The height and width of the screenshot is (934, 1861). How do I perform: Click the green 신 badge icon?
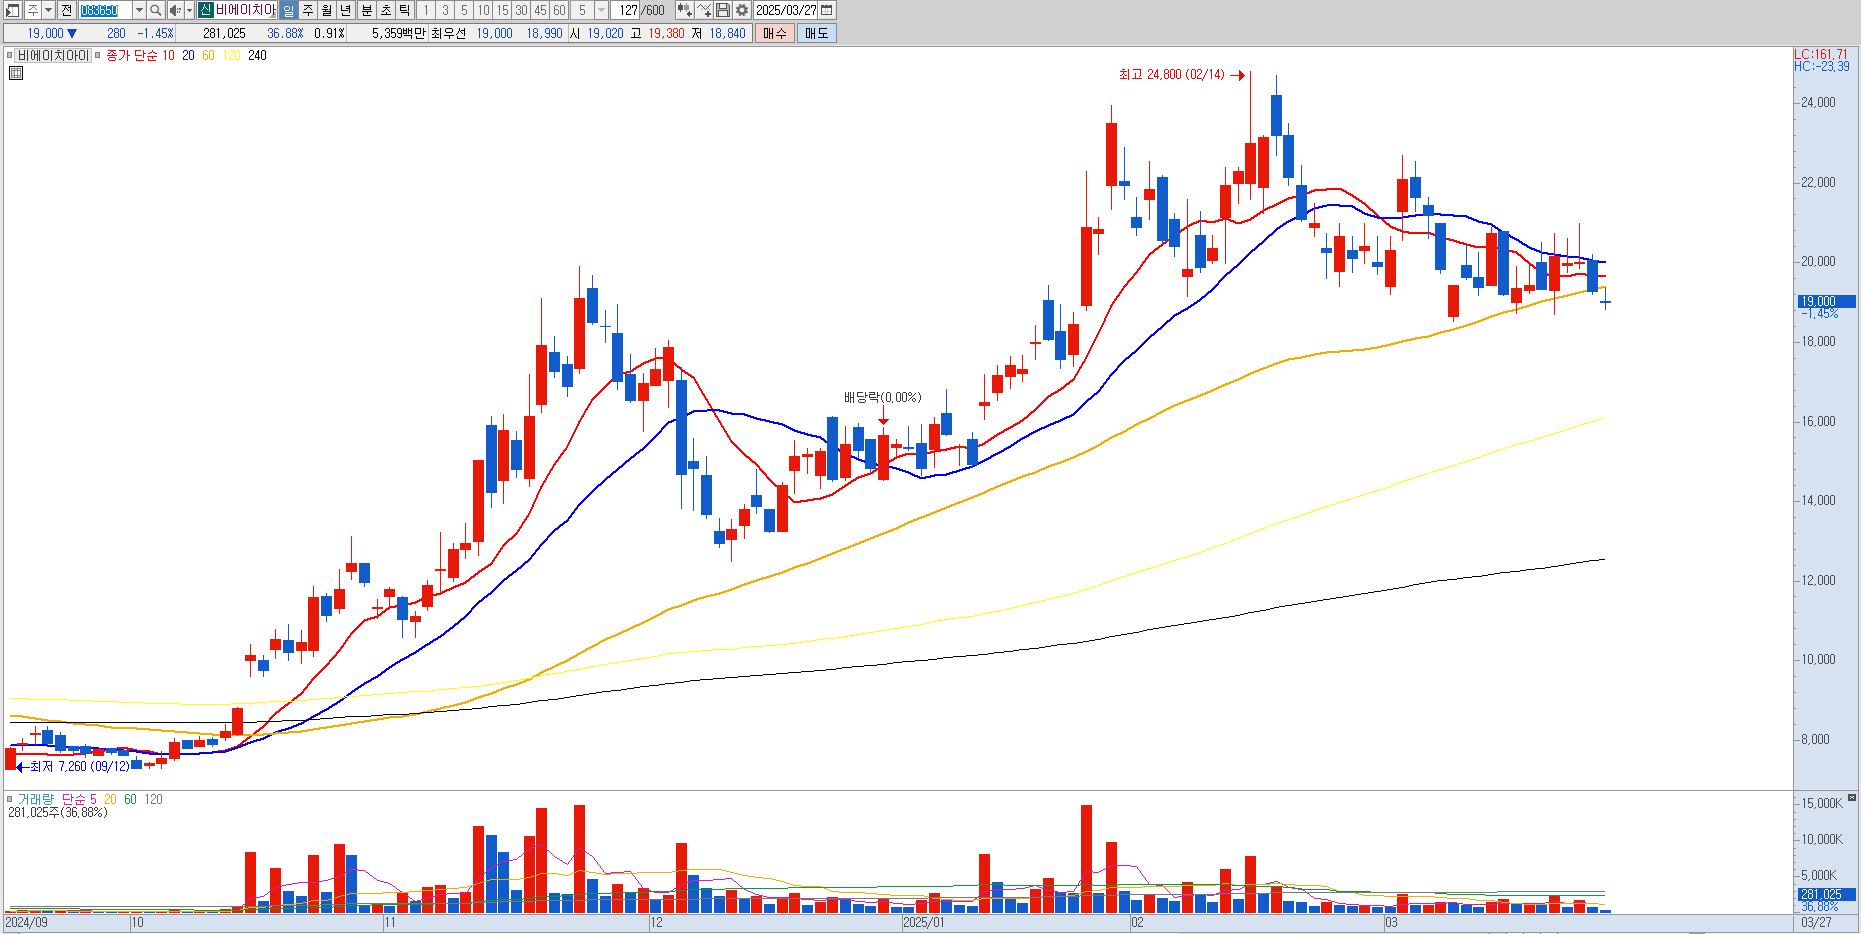coord(205,10)
